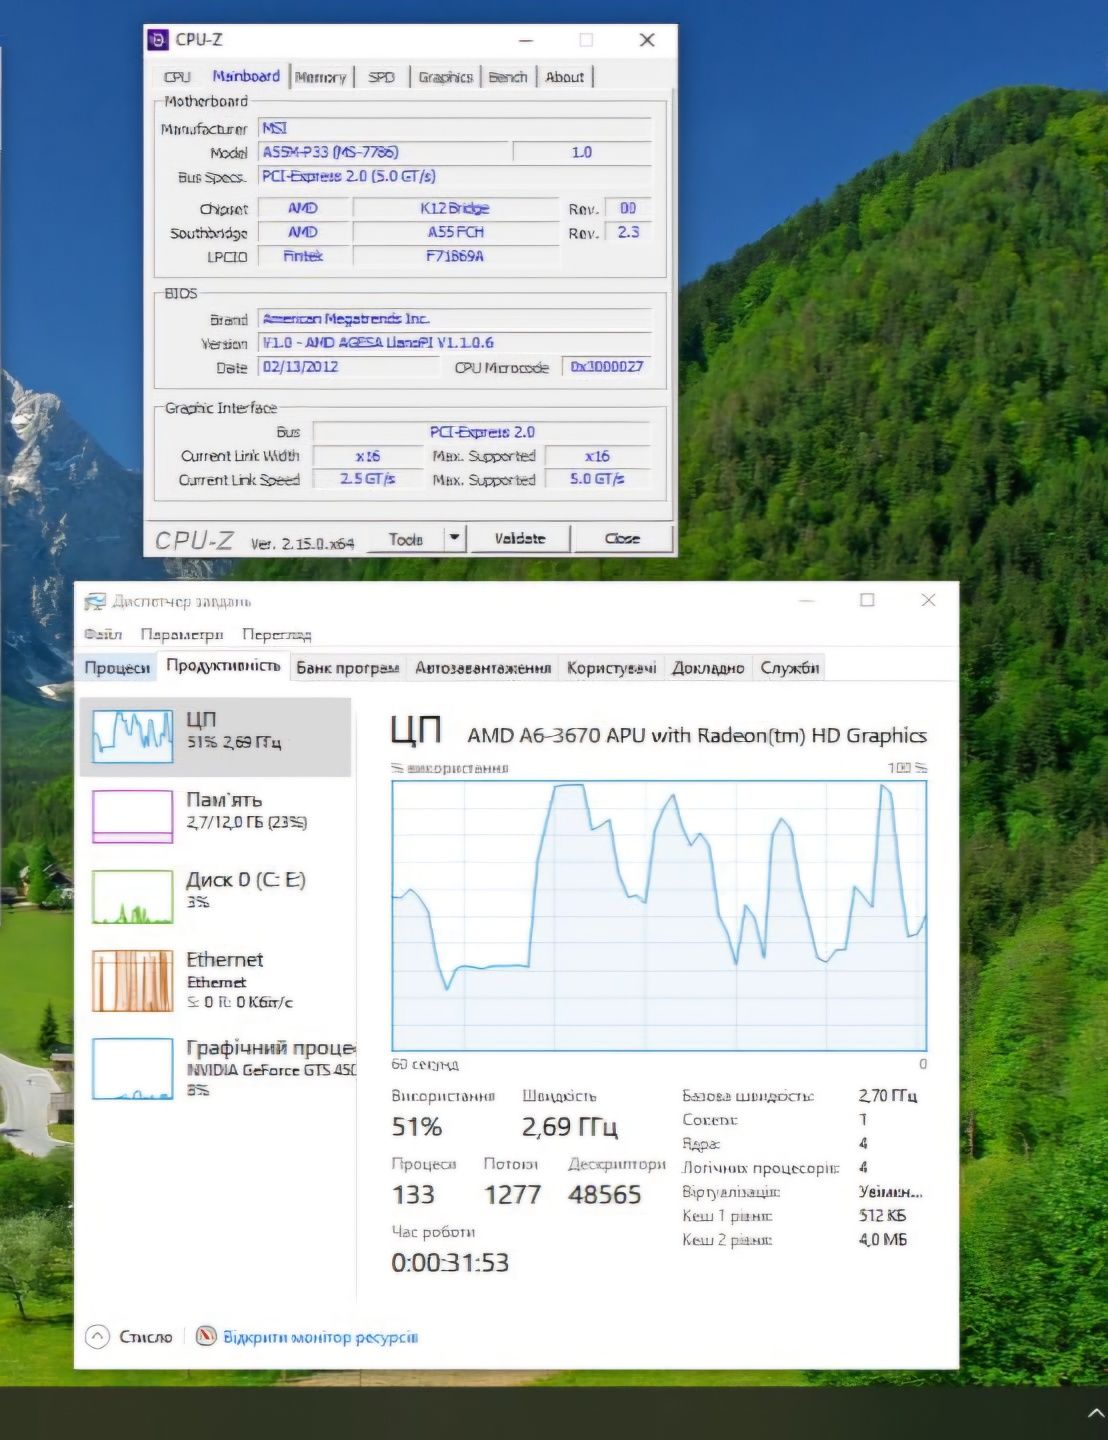1108x1440 pixels.
Task: Click the Close button in CPU-Z
Action: point(622,539)
